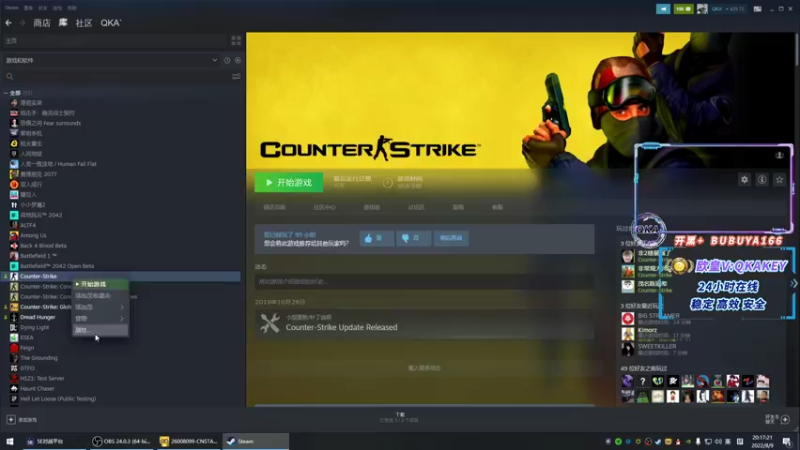This screenshot has width=800, height=450.
Task: Go forward with the right arrow
Action: click(22, 23)
